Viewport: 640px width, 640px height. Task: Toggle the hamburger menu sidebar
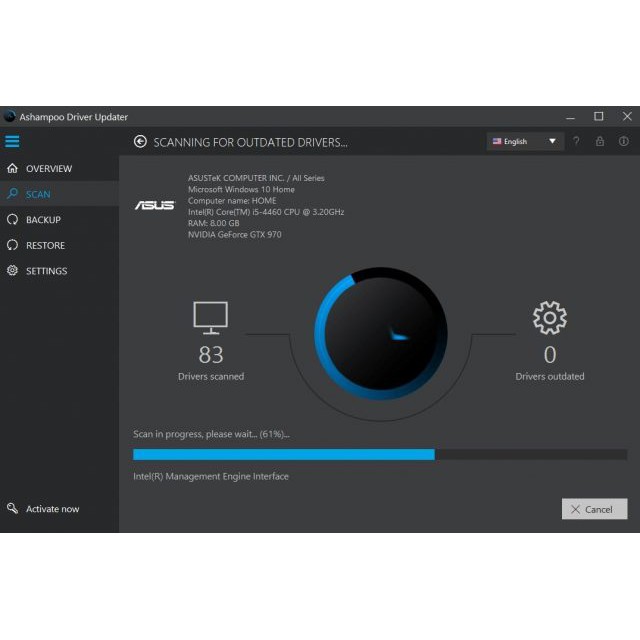pyautogui.click(x=12, y=142)
